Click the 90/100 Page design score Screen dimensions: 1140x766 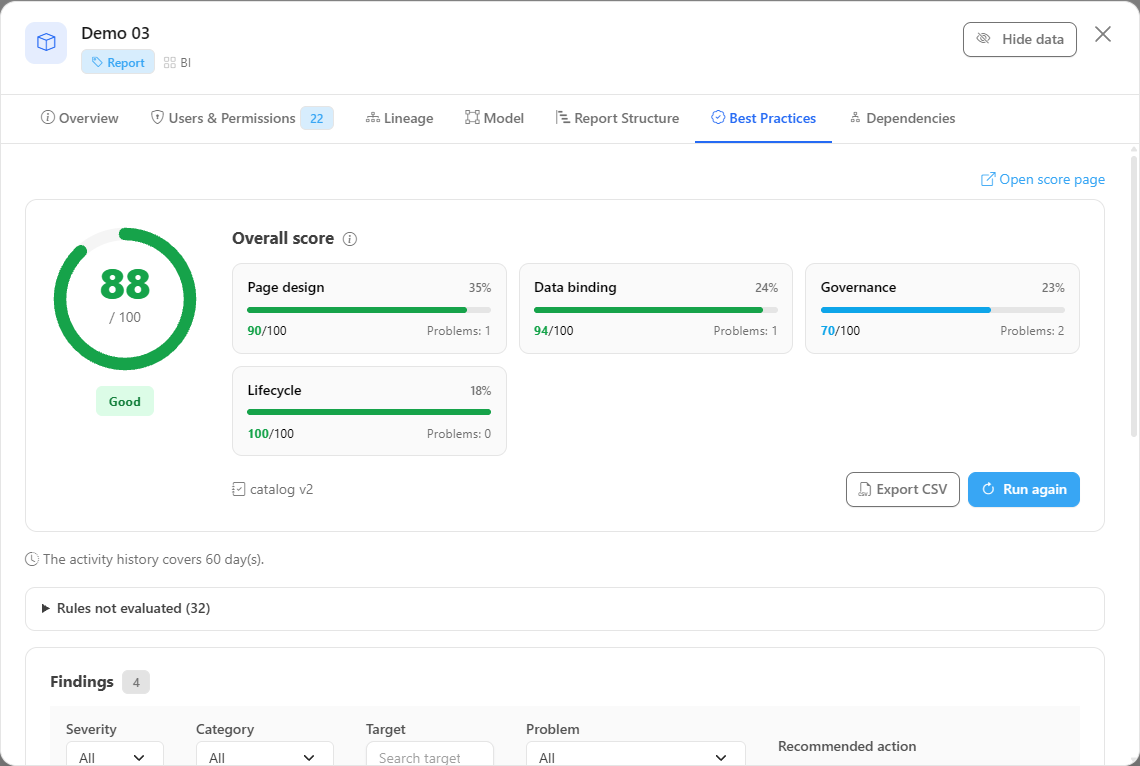coord(267,331)
